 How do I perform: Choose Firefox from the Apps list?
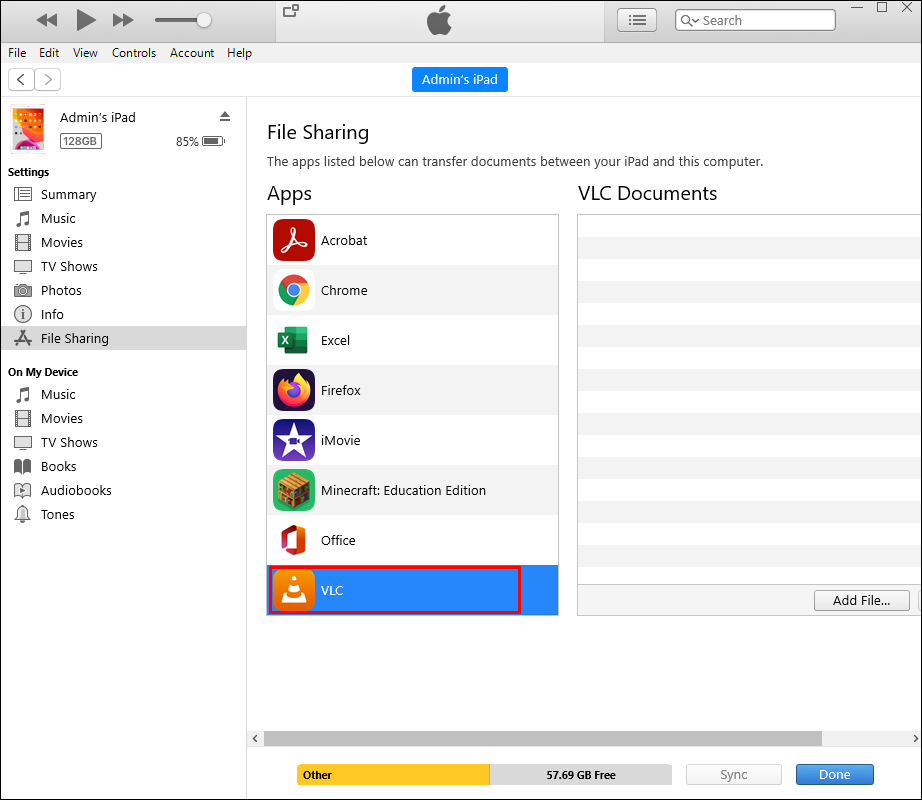point(412,390)
